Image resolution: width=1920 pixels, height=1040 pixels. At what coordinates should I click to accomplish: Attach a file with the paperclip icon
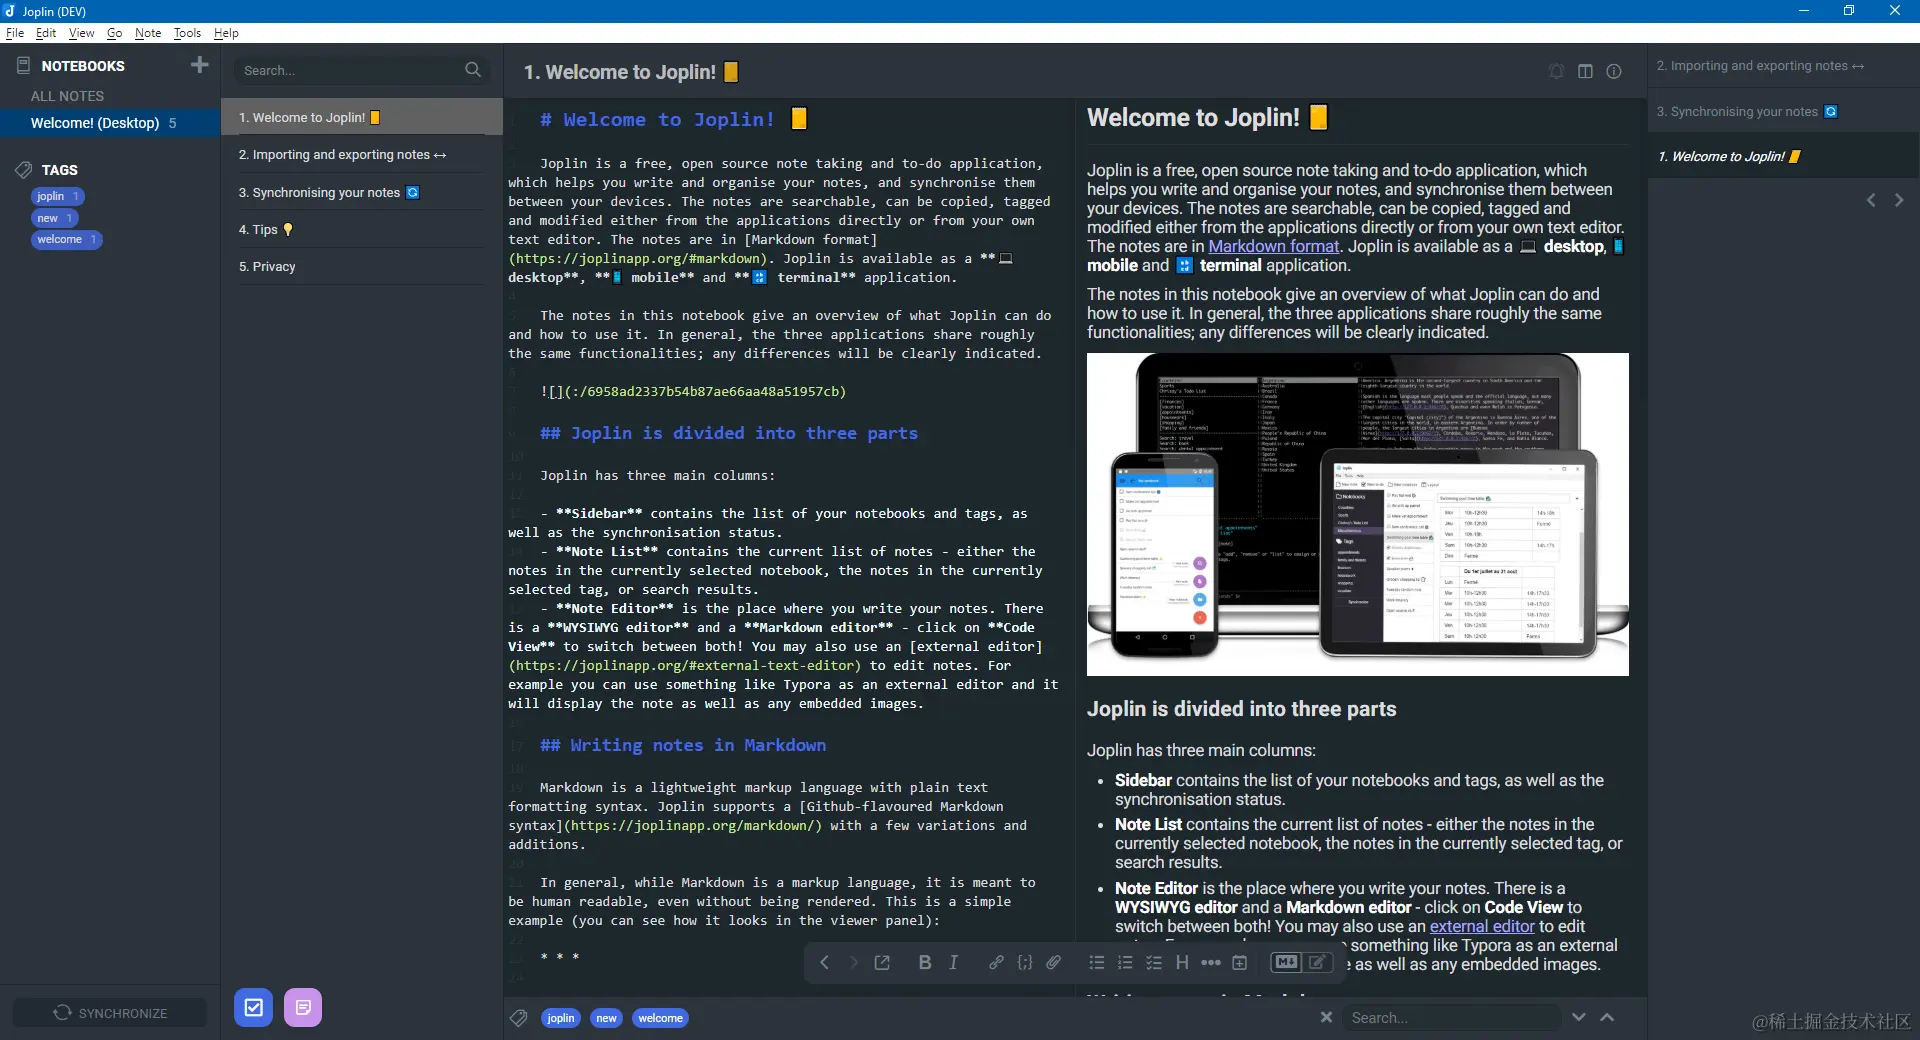coord(1054,962)
